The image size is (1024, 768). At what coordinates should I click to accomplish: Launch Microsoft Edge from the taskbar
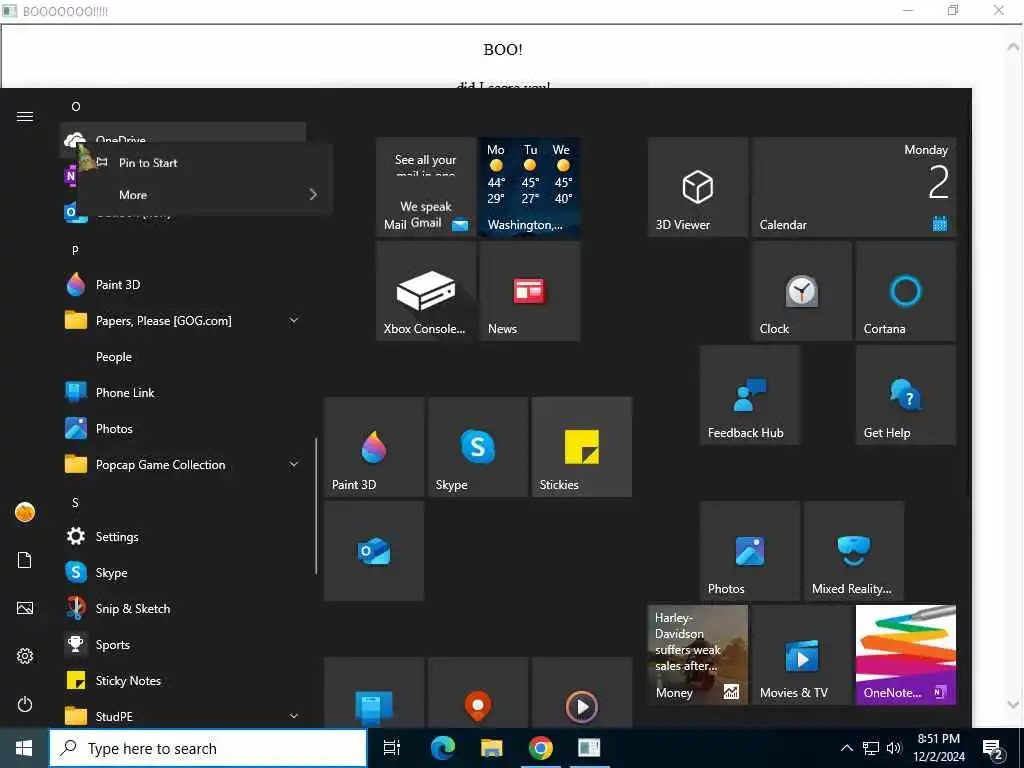click(442, 748)
